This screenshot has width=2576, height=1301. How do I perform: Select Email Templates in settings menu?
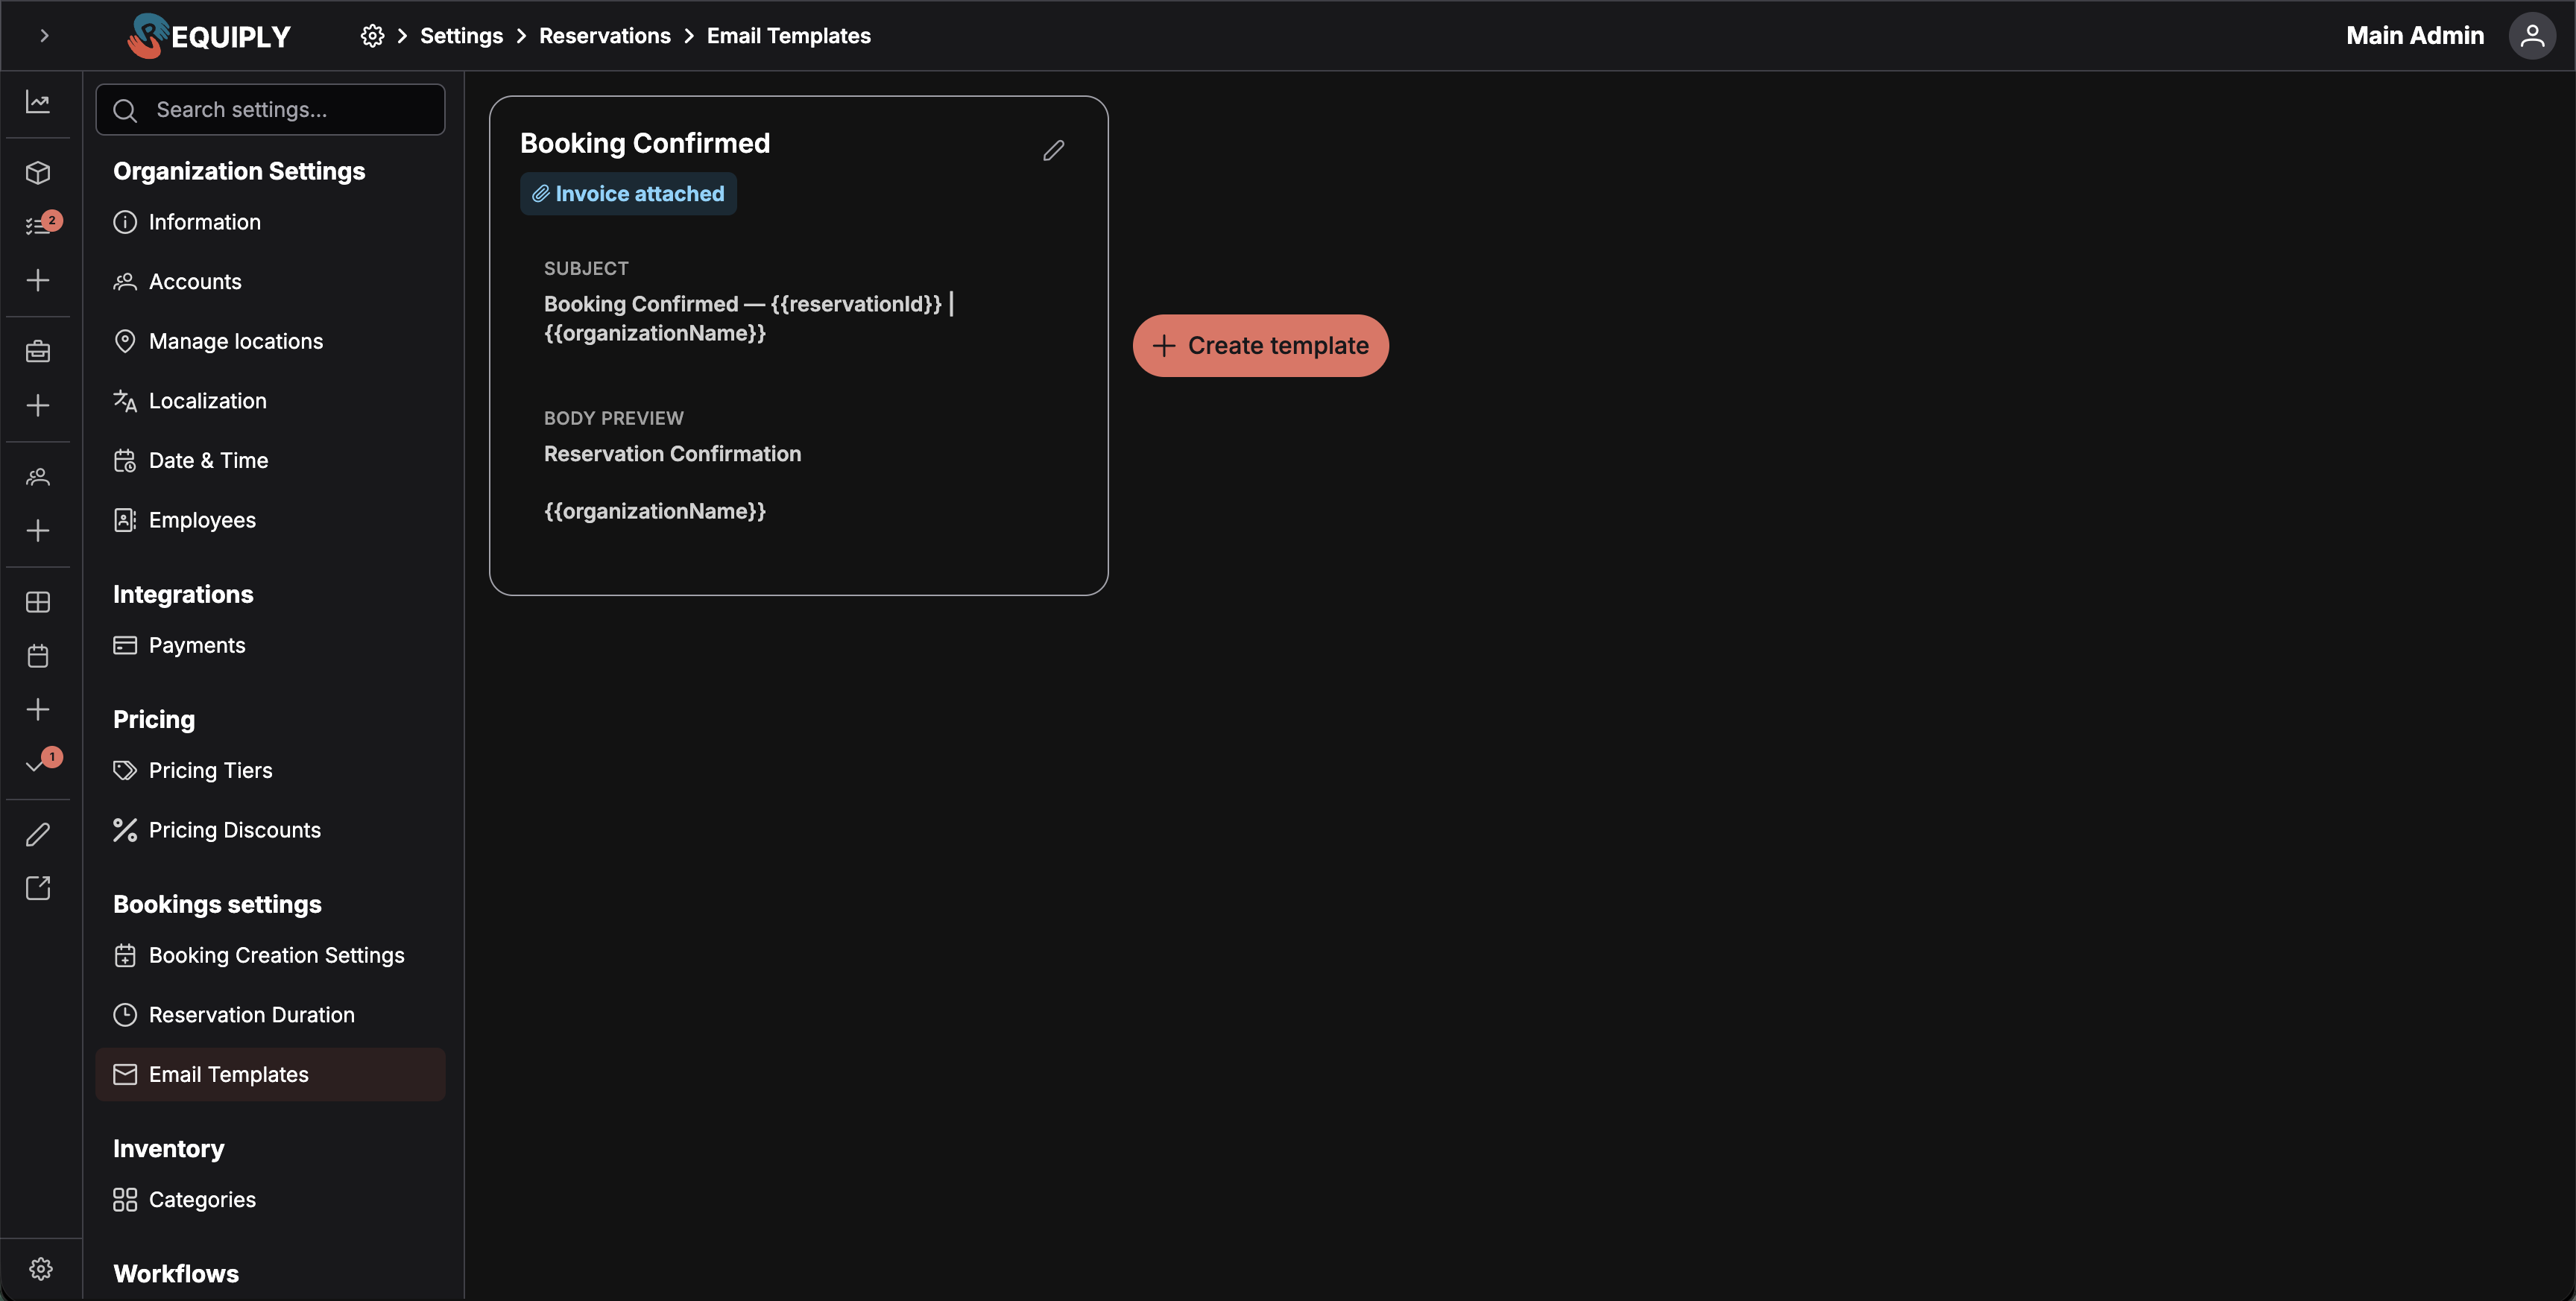(270, 1074)
